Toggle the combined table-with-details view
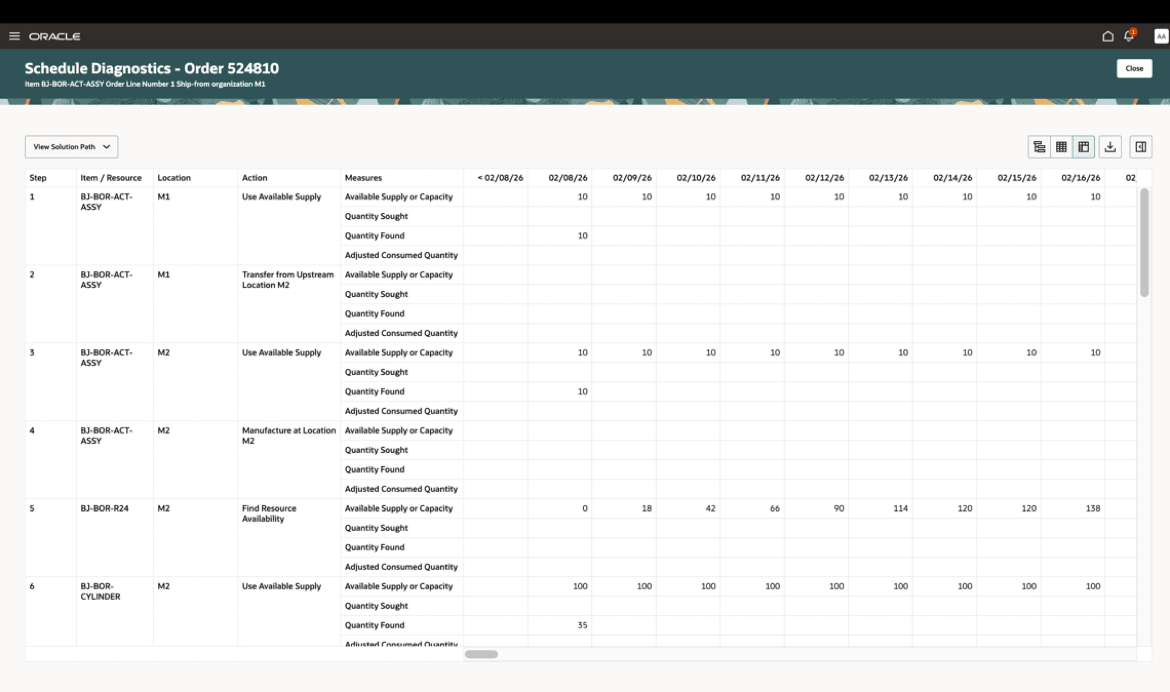Viewport: 1170px width, 692px height. point(1085,146)
